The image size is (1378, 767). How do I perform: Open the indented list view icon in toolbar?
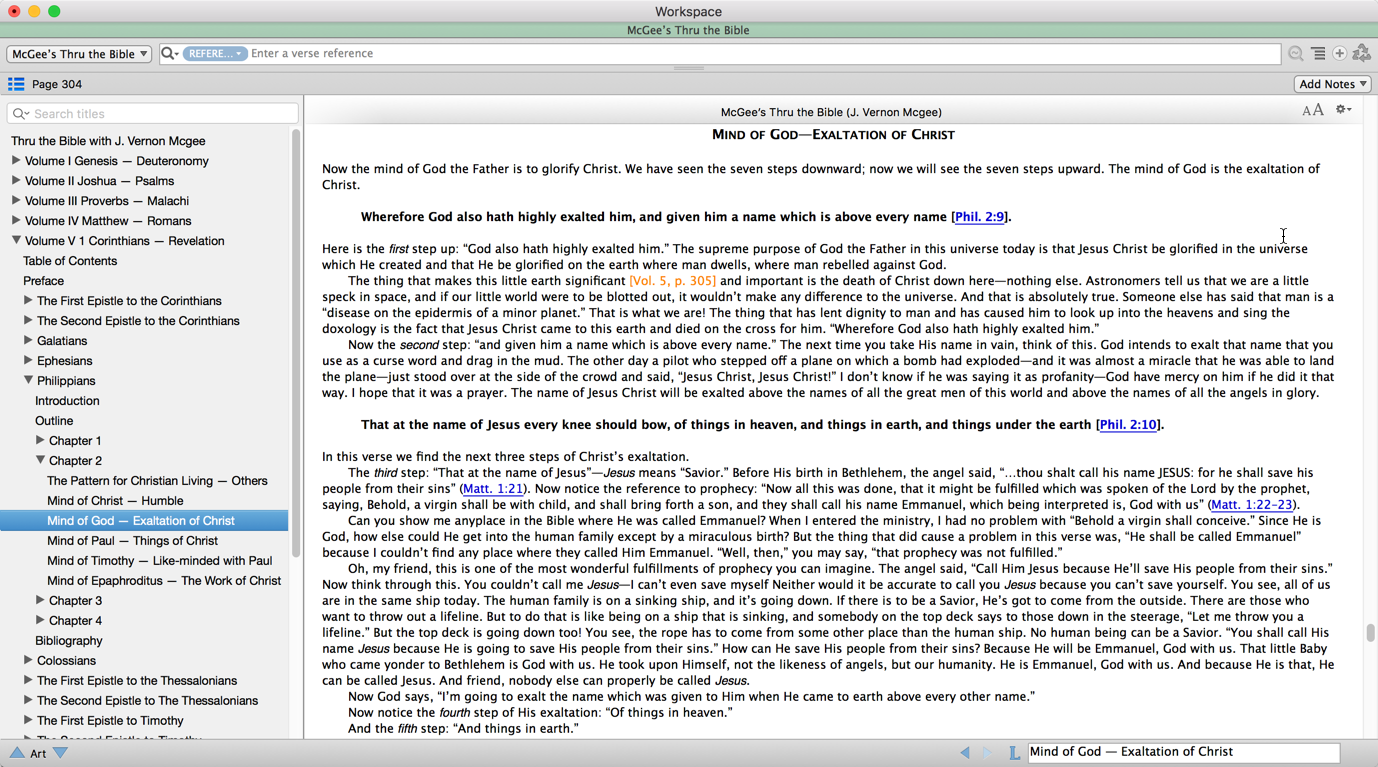point(1318,53)
